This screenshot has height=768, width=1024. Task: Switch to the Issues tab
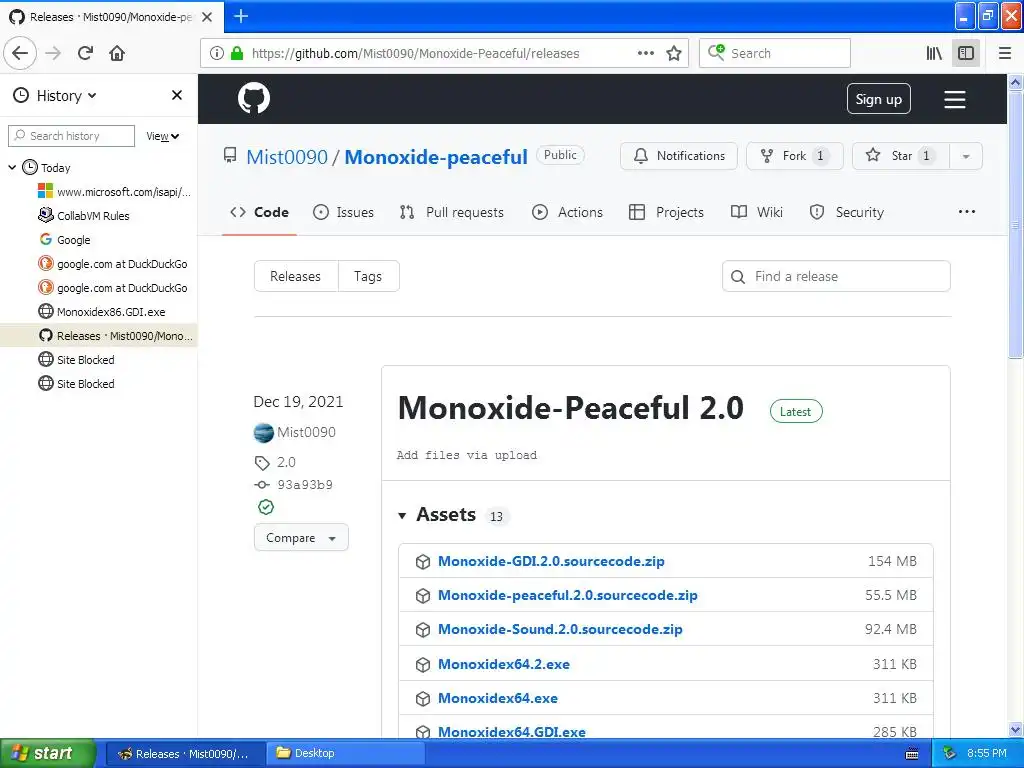coord(344,212)
